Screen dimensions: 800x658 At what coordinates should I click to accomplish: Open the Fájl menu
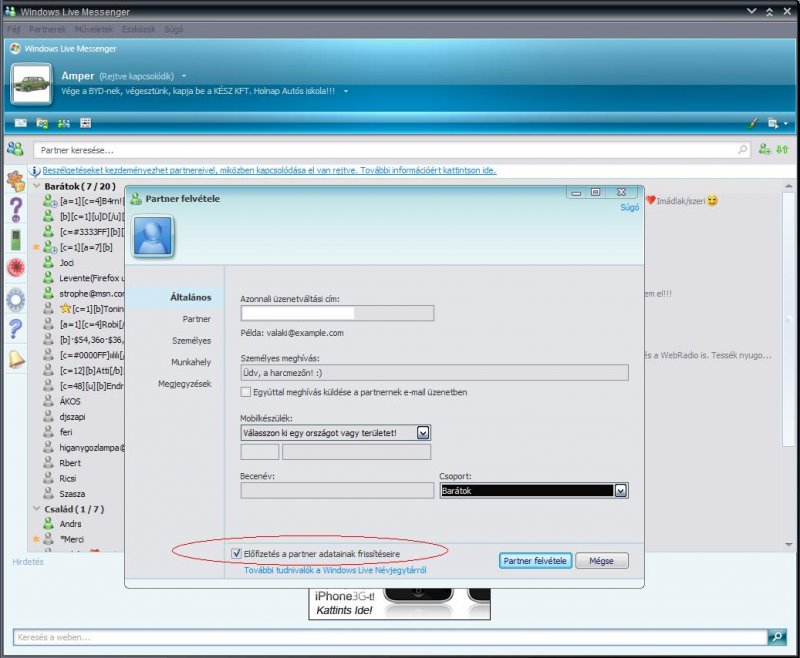14,29
